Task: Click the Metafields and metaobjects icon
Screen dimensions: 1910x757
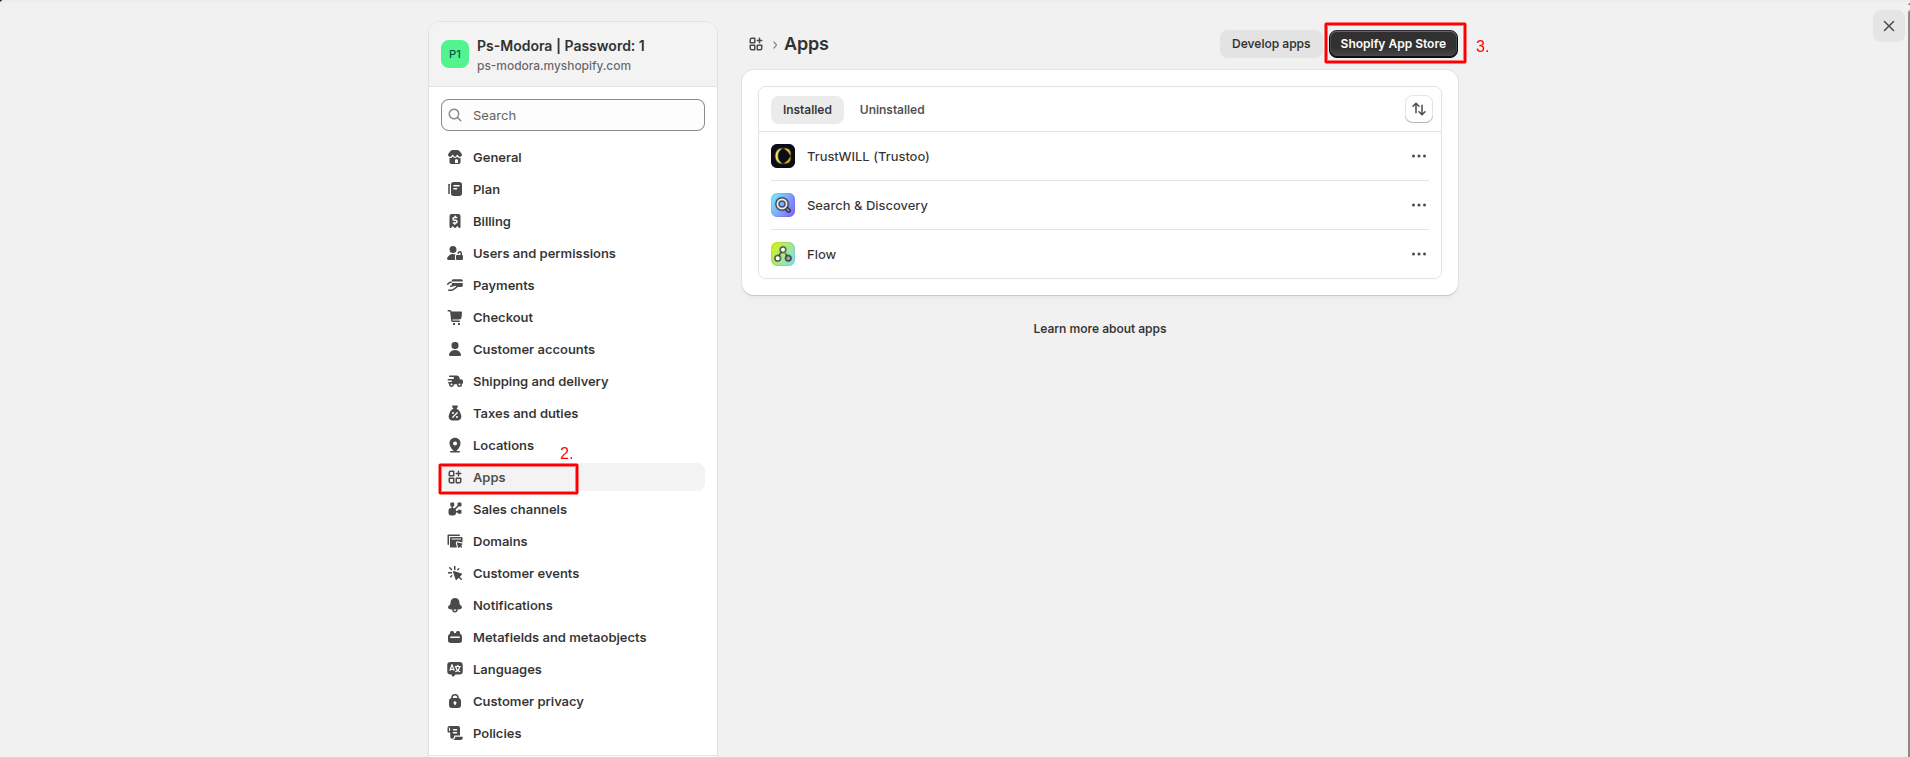Action: coord(455,637)
